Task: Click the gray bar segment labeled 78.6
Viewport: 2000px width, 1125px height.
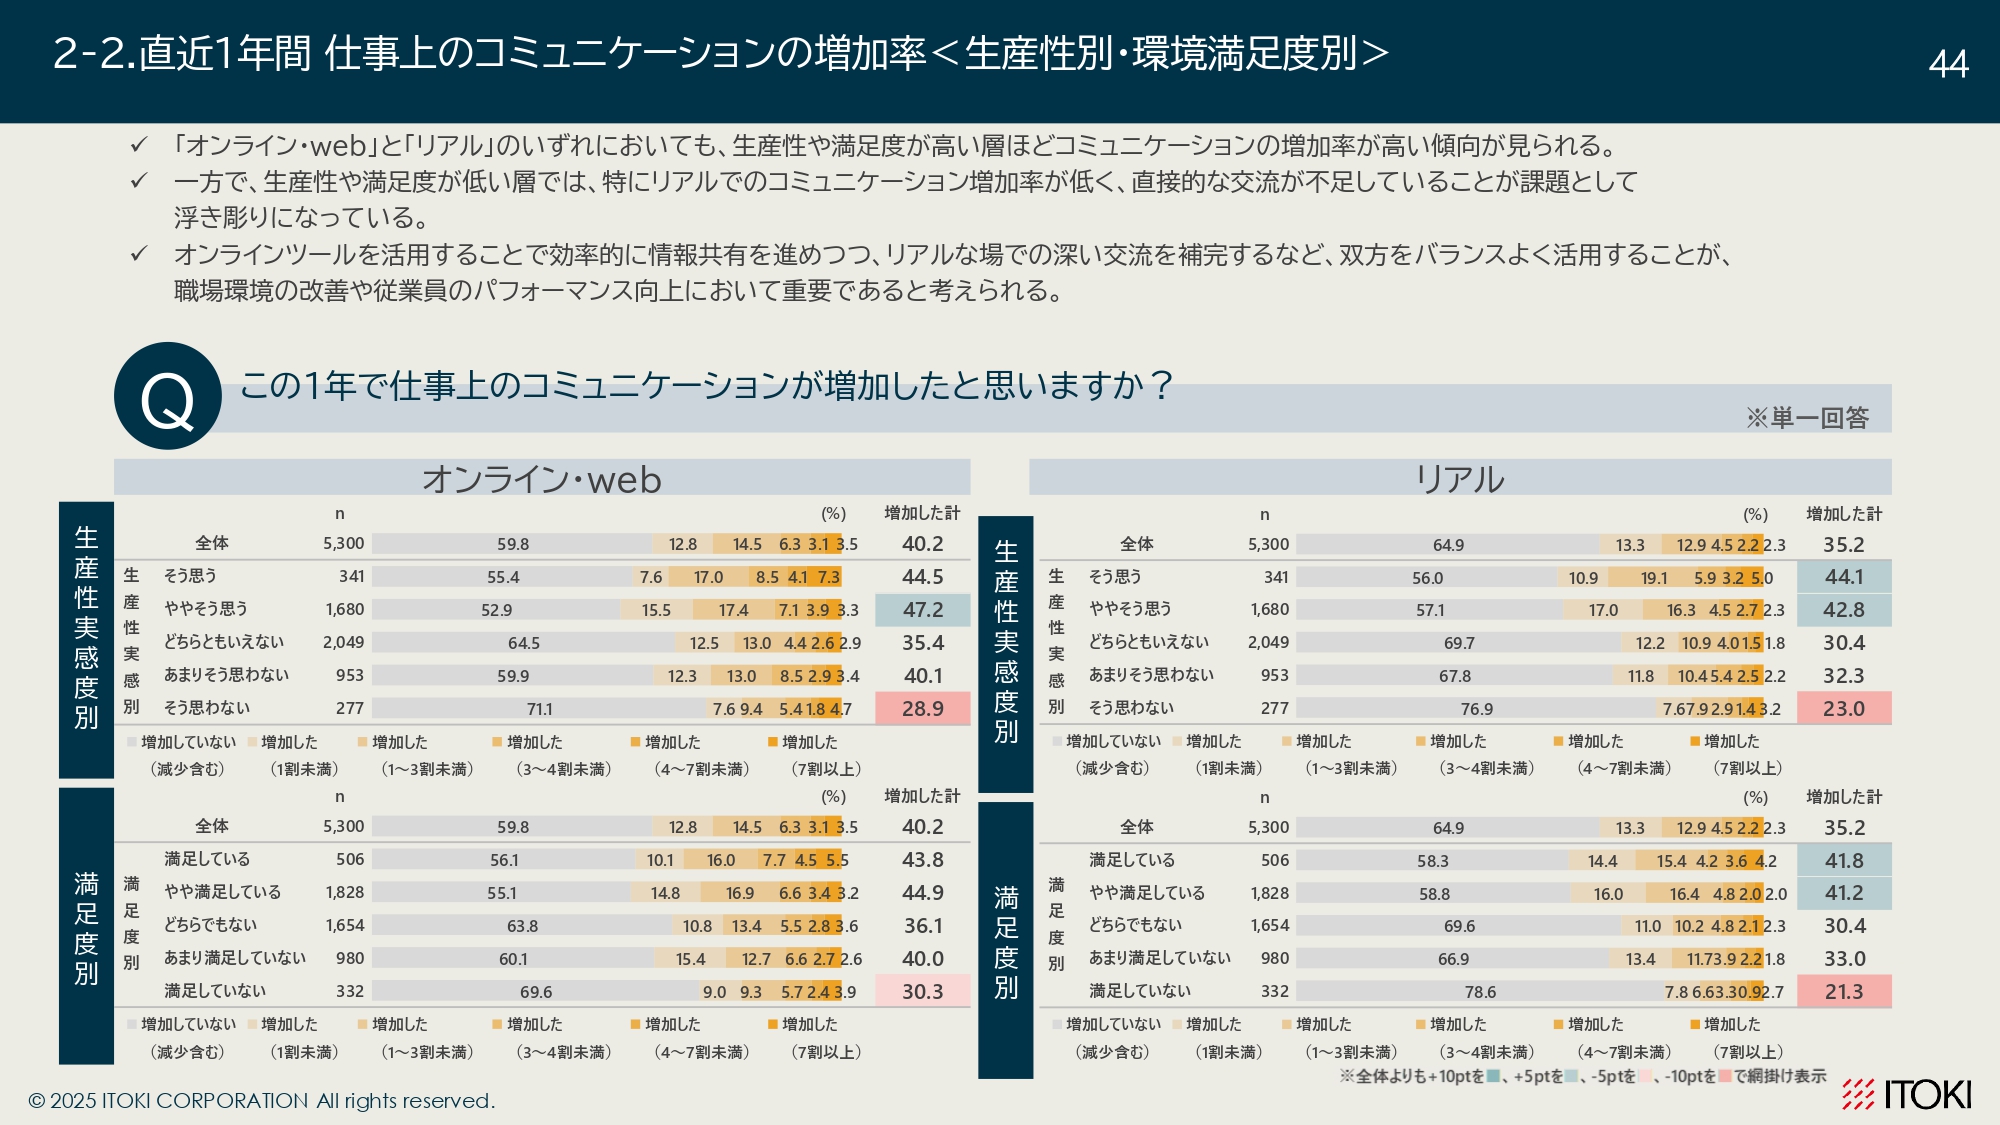Action: 1480,991
